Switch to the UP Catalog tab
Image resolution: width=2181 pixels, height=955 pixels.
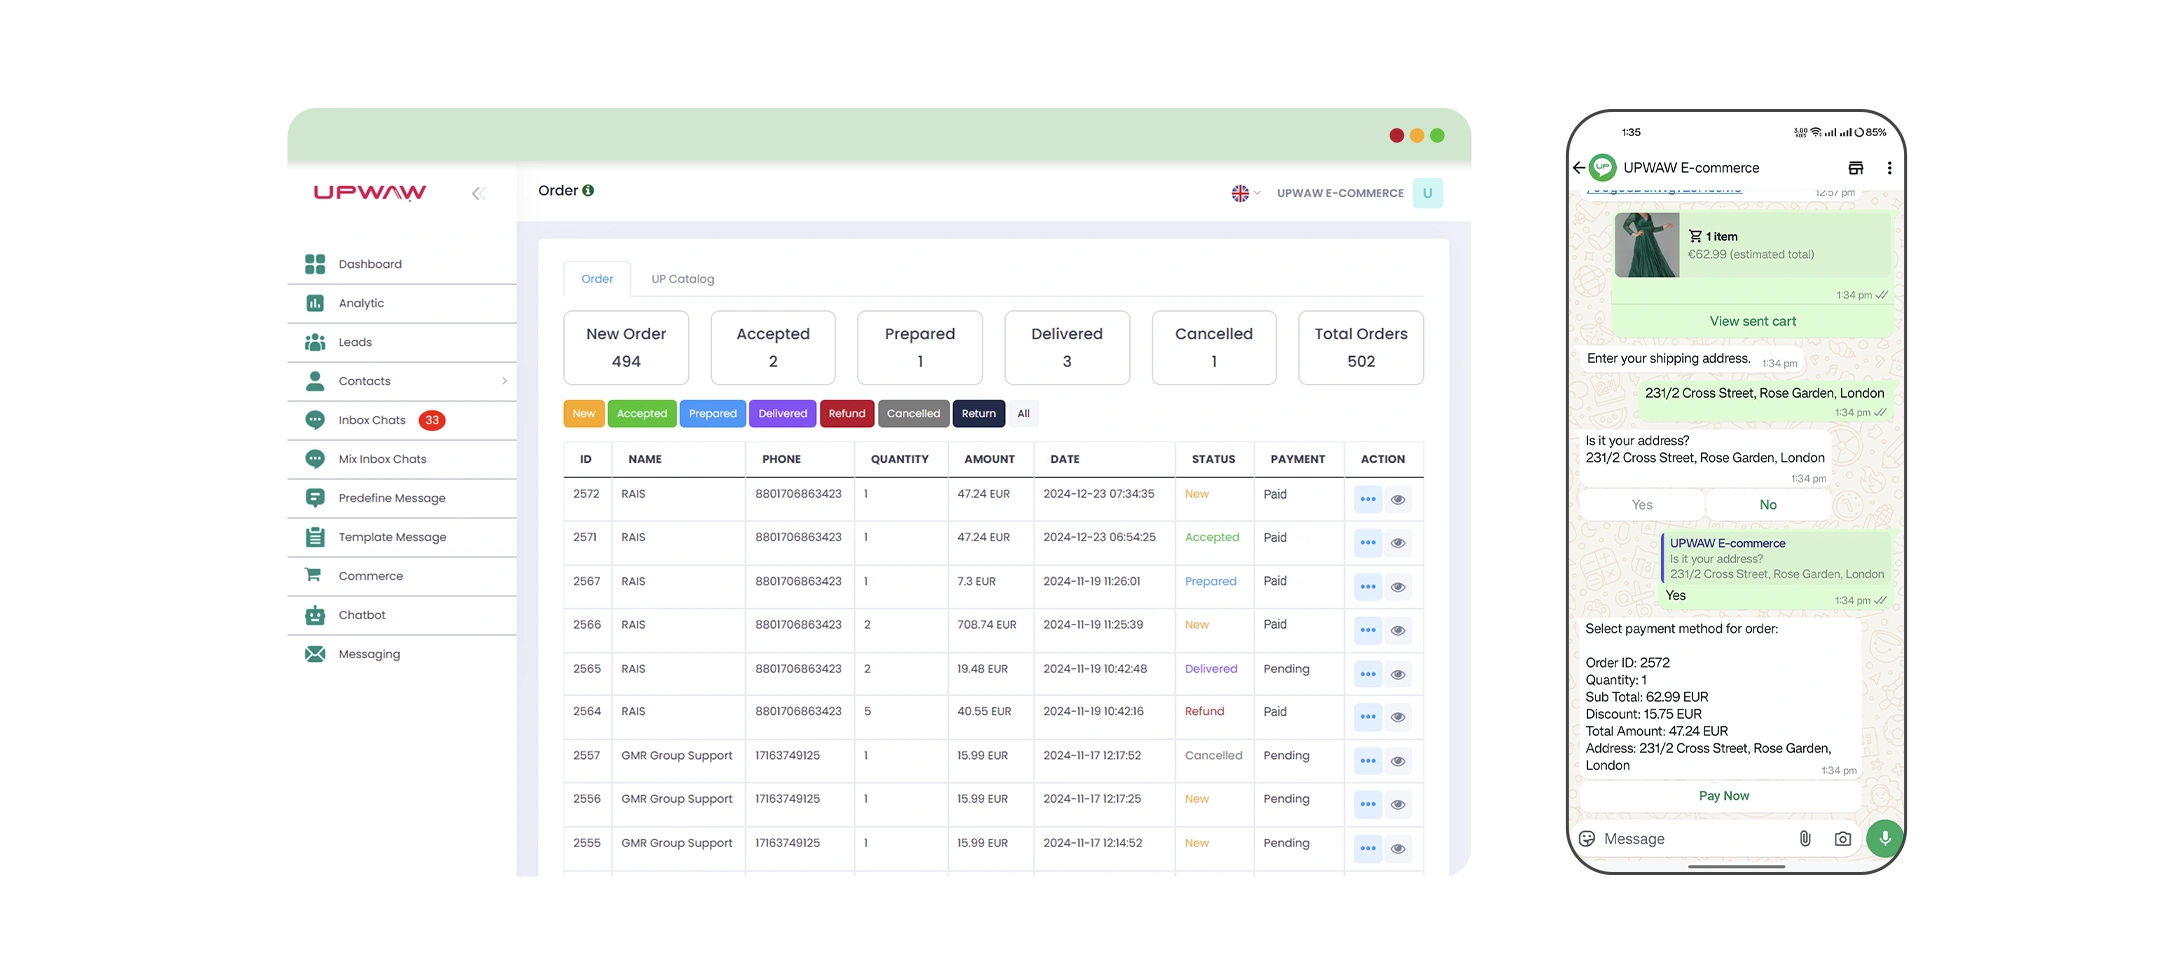point(682,279)
